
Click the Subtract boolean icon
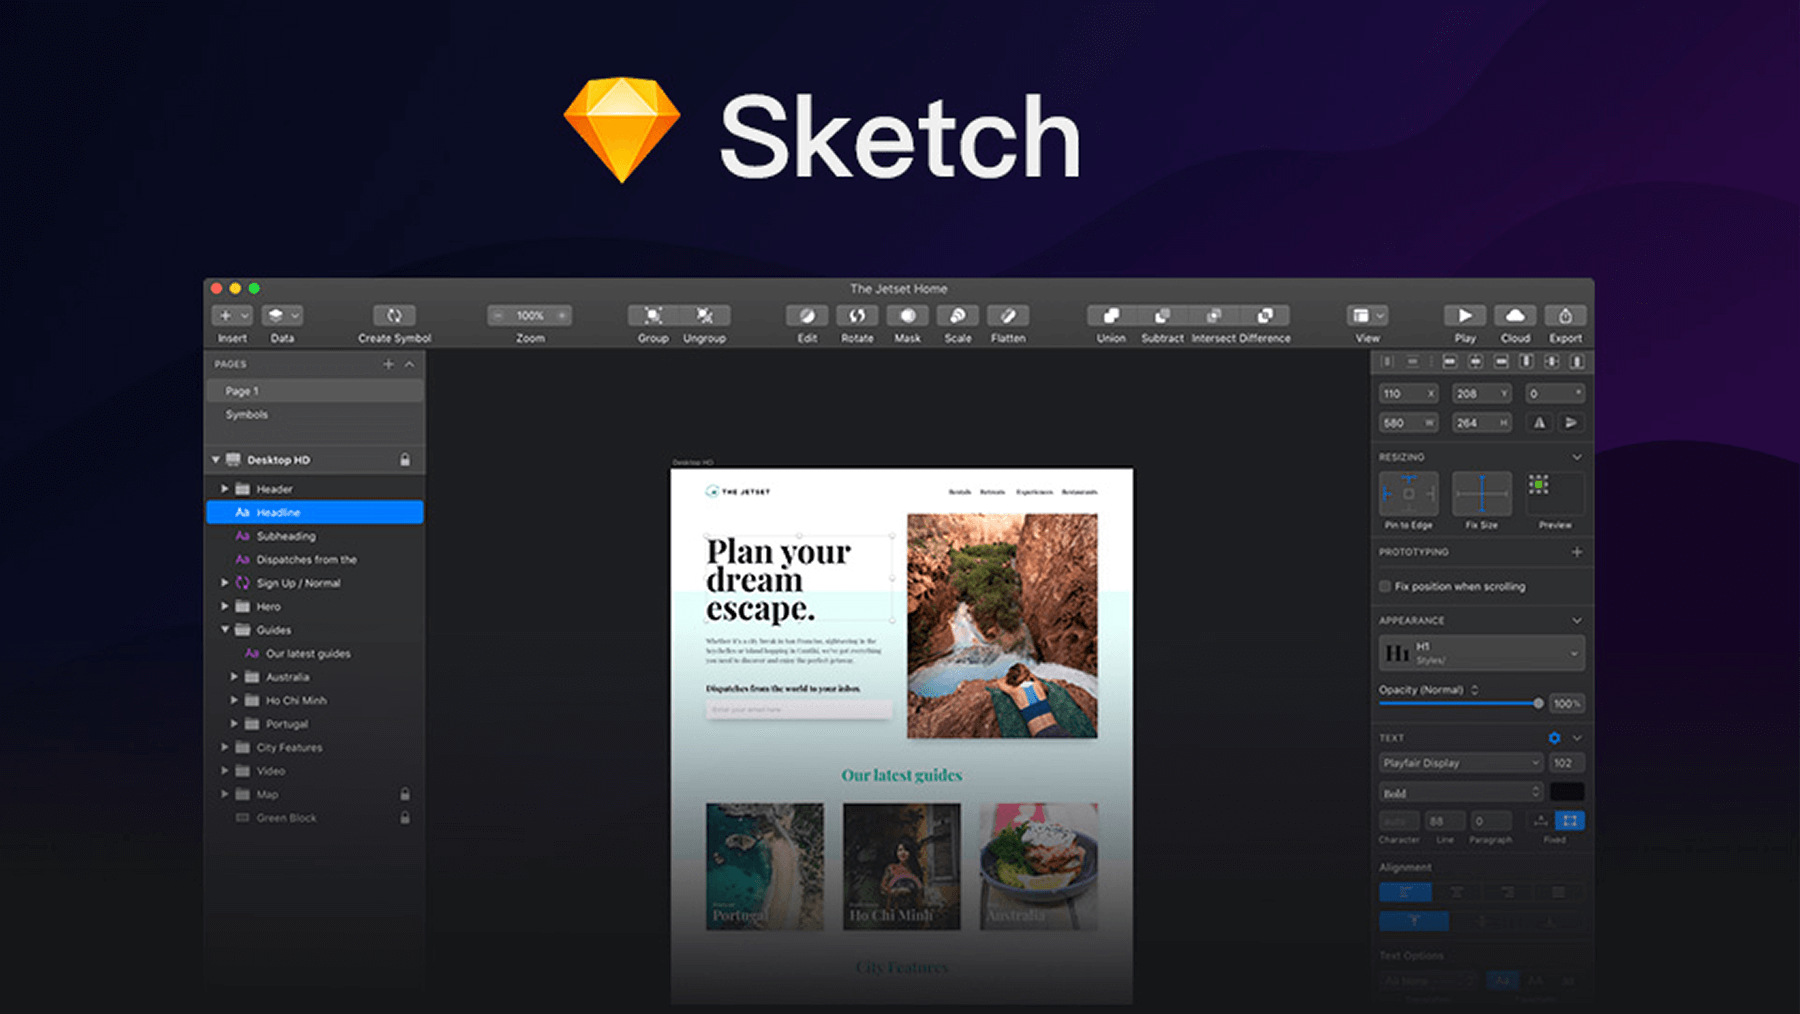click(1161, 316)
